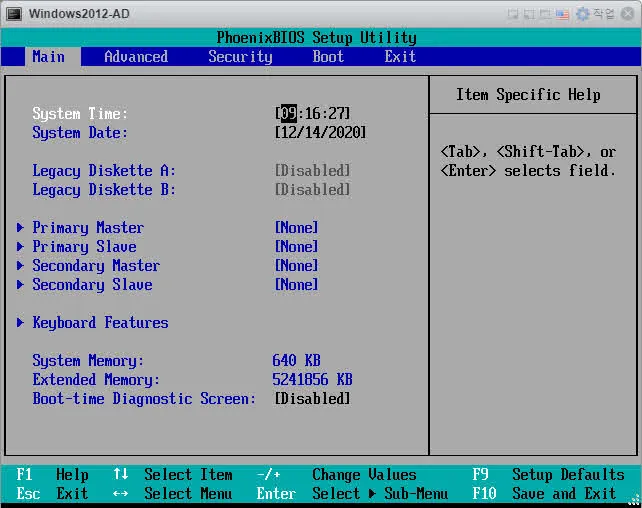
Task: Open the gear 작업 actions menu
Action: (x=595, y=14)
